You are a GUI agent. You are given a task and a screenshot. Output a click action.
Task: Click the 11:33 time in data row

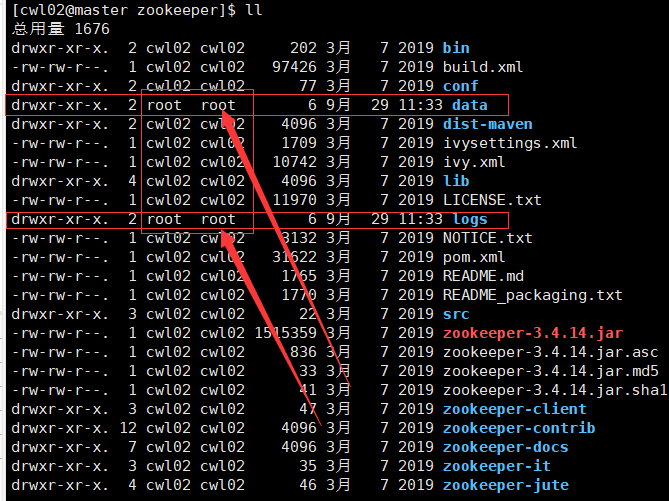421,105
